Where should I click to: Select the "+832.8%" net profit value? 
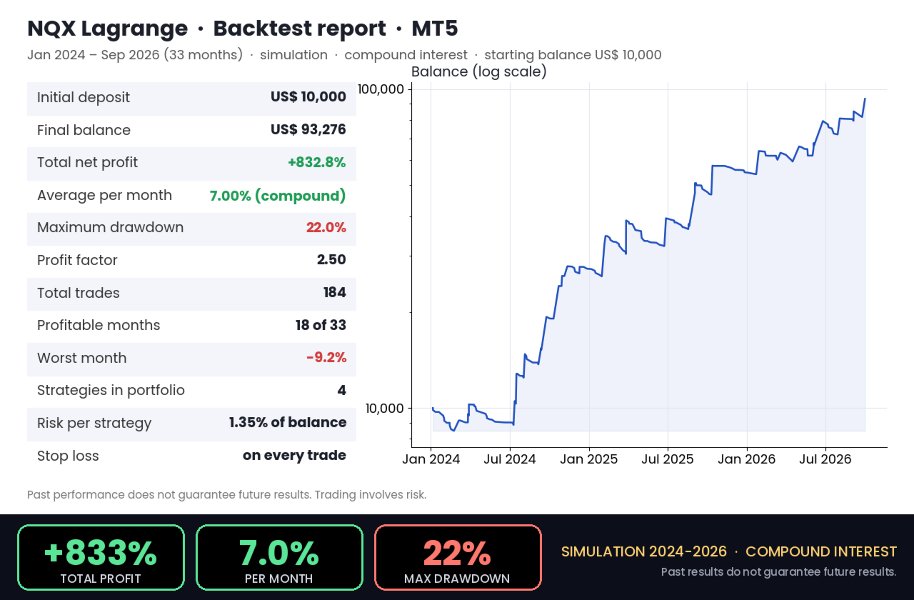(317, 162)
